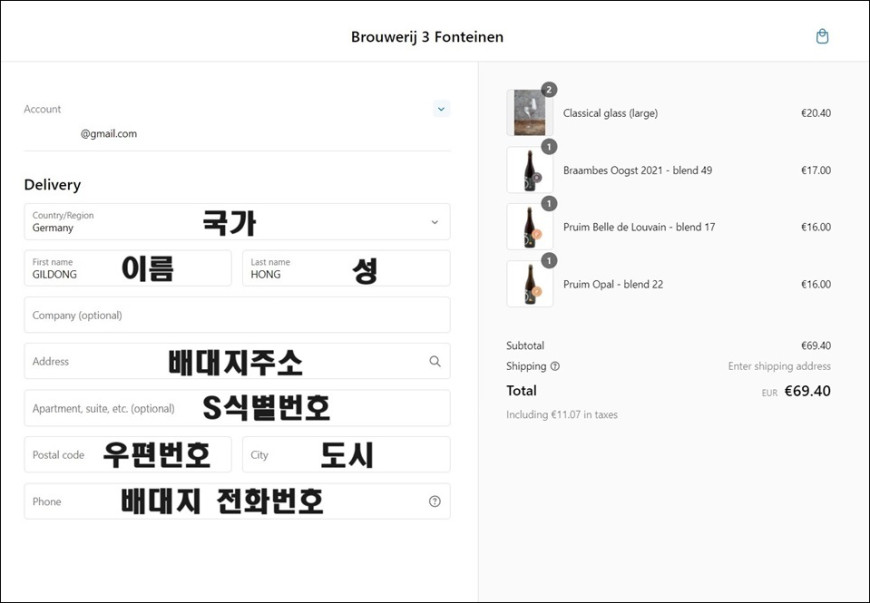The height and width of the screenshot is (603, 870).
Task: Select the Apartment, suite, etc. field
Action: [237, 408]
